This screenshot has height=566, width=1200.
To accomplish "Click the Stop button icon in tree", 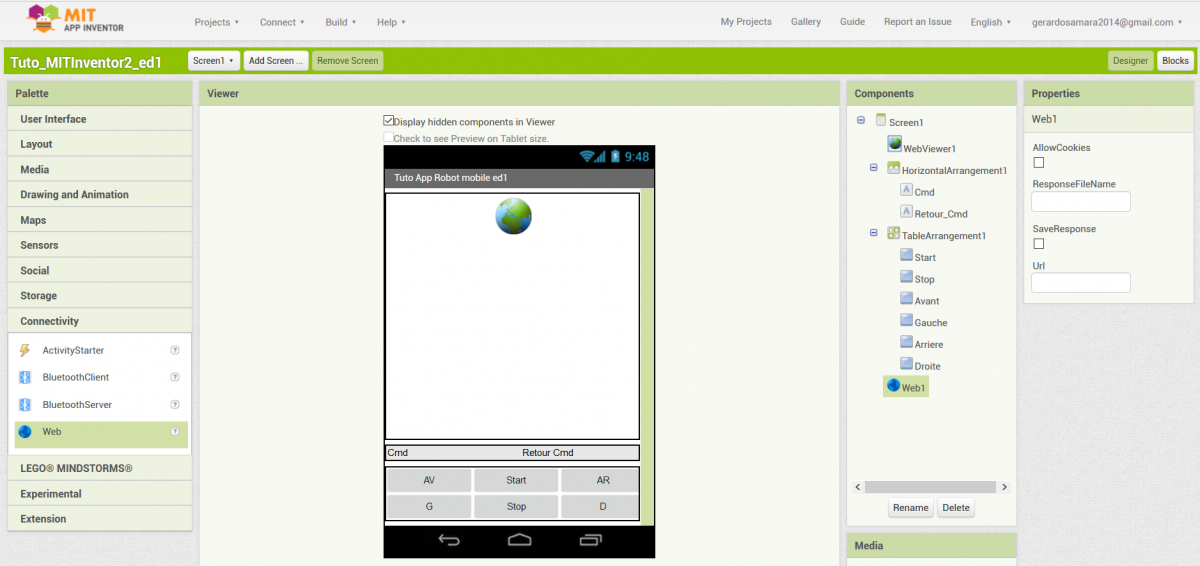I will pyautogui.click(x=906, y=277).
